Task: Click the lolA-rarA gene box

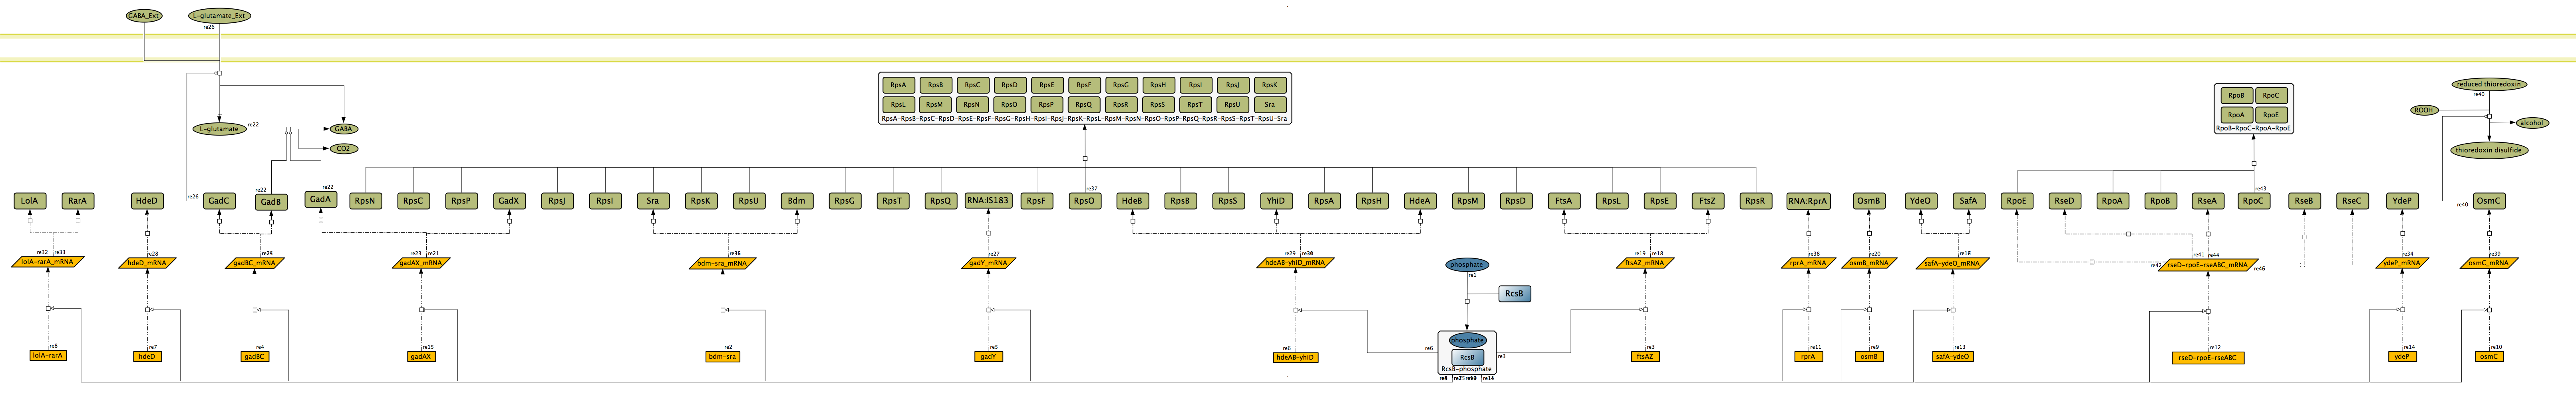Action: [48, 355]
